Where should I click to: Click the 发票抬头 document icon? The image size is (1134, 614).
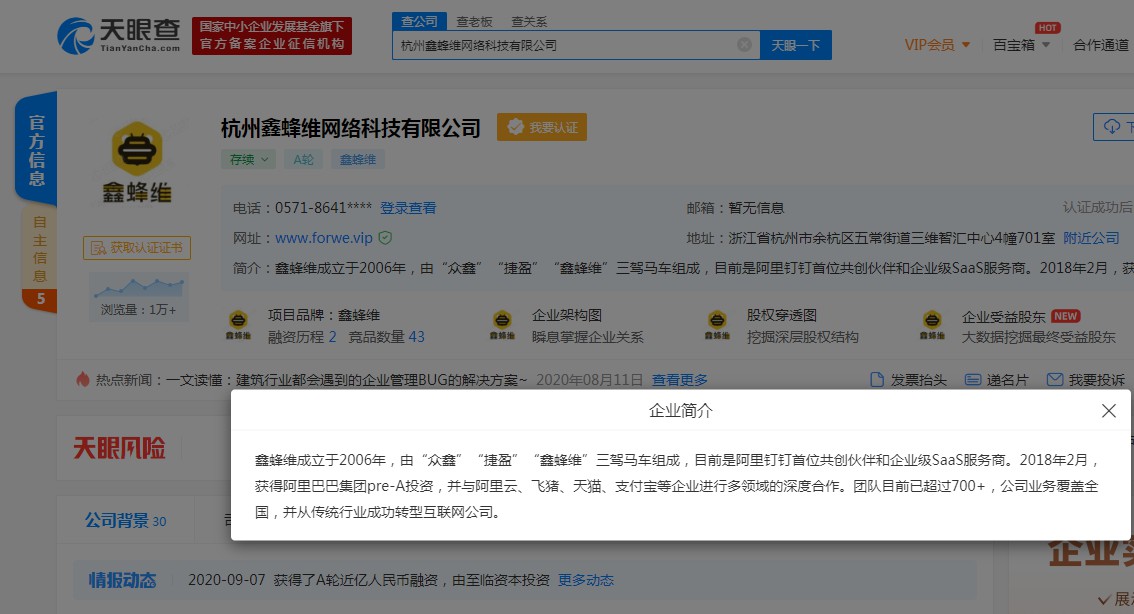click(x=877, y=380)
